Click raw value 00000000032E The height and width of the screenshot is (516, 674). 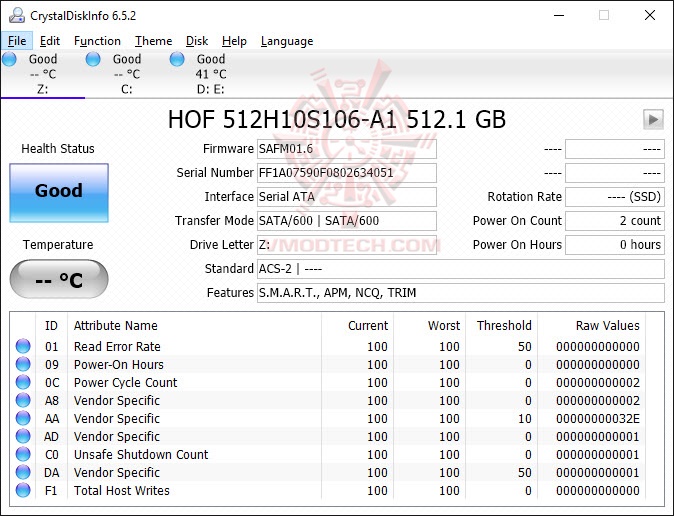point(597,418)
